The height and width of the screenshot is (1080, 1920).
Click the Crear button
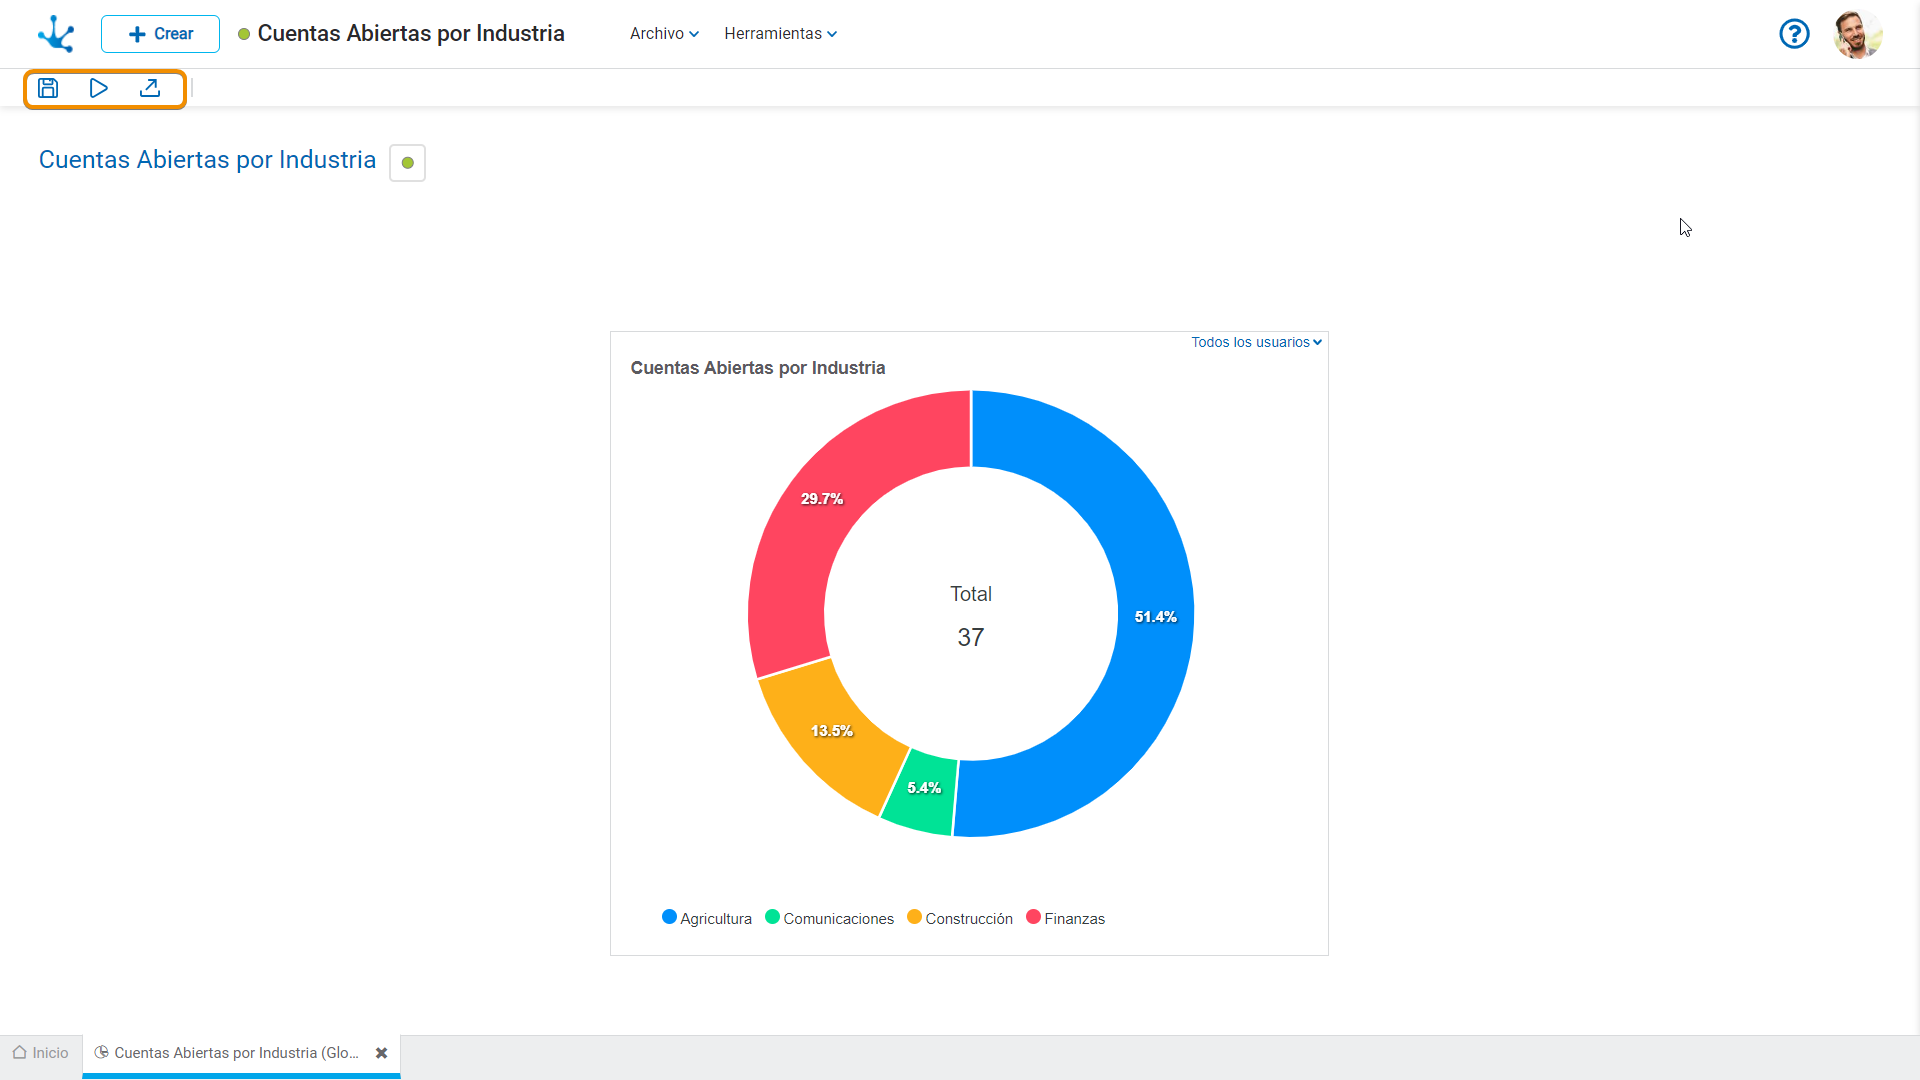[160, 34]
